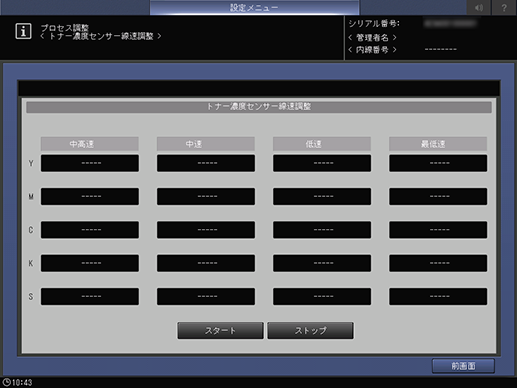Click the トナー濃度センサー線速調整 panel title bar

[x=259, y=107]
